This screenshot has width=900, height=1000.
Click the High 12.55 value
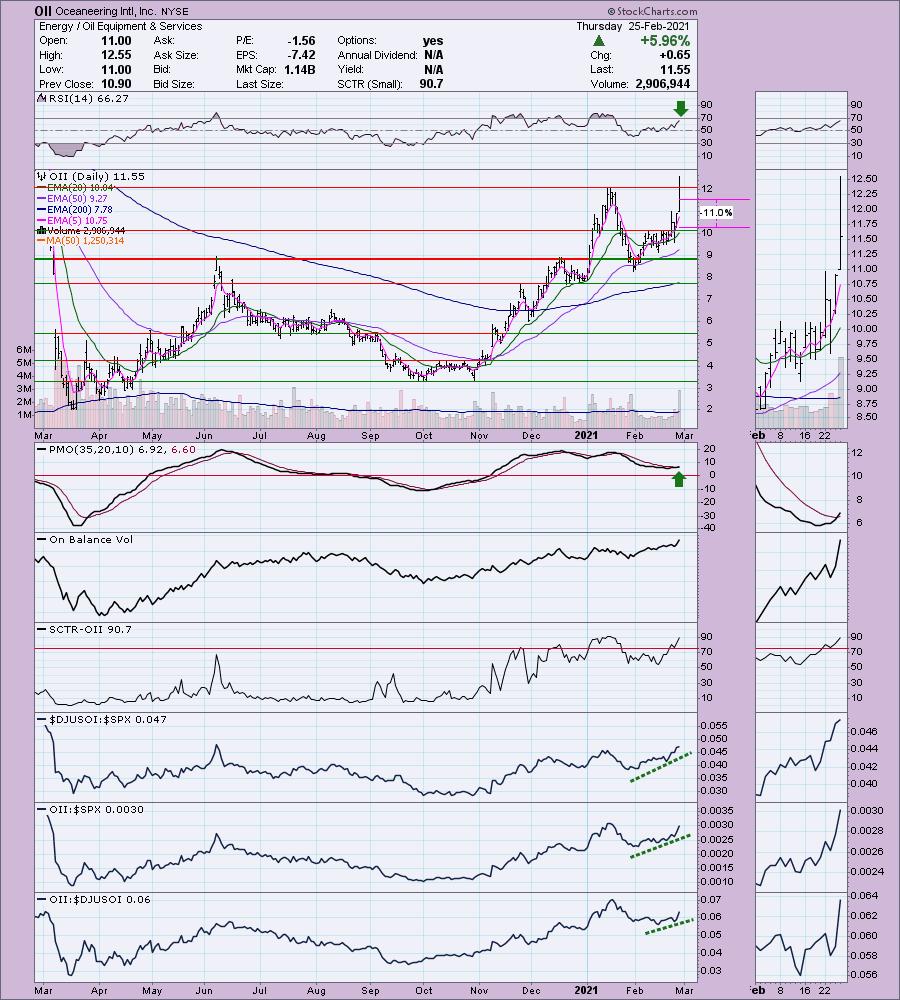(x=115, y=55)
